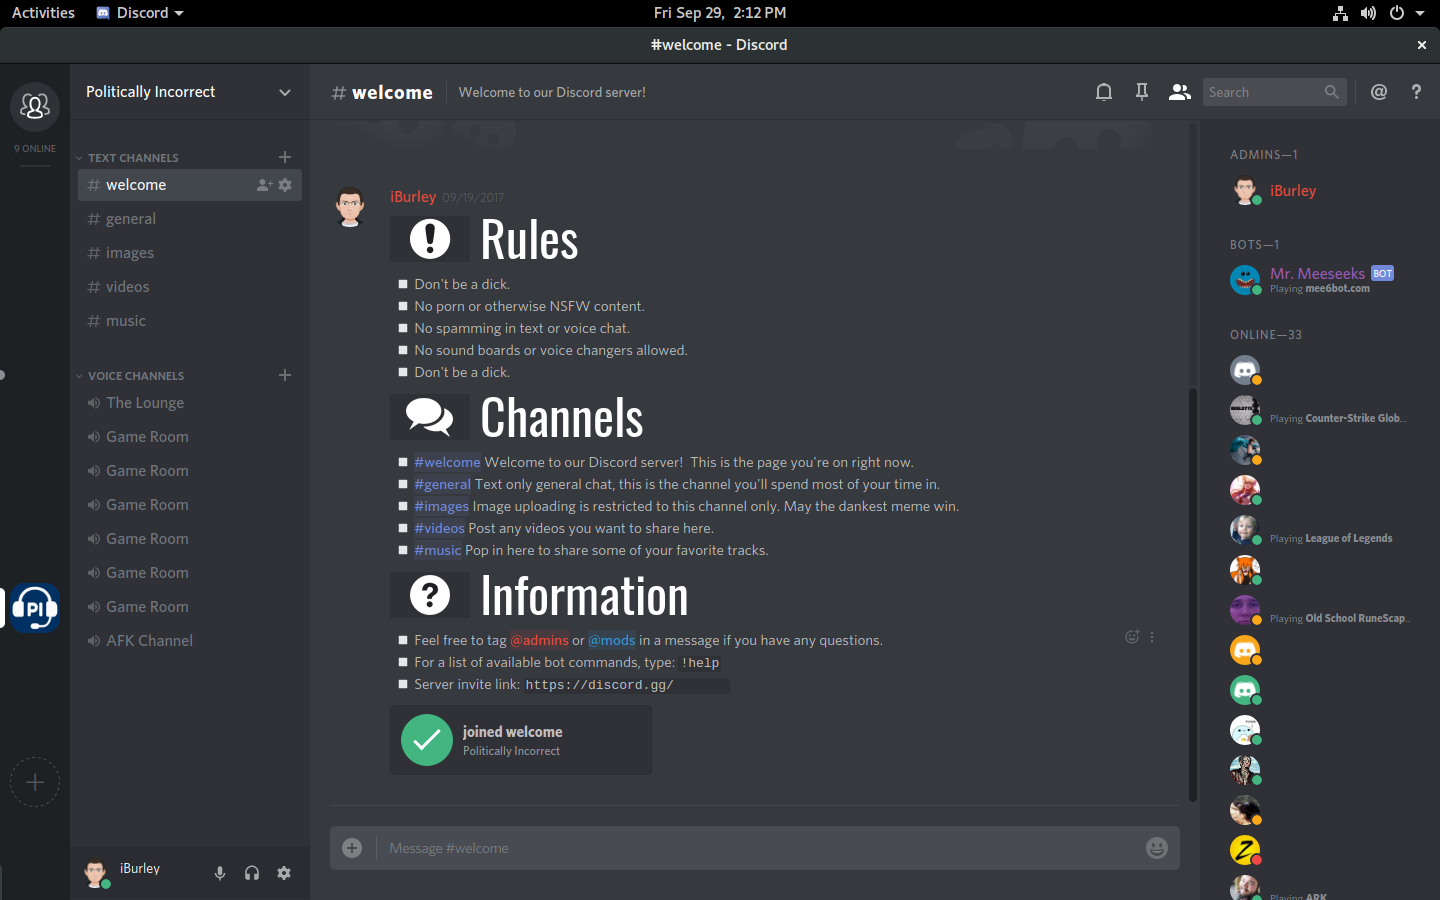Click the message list scrollbar
1440x900 pixels.
pyautogui.click(x=1193, y=595)
